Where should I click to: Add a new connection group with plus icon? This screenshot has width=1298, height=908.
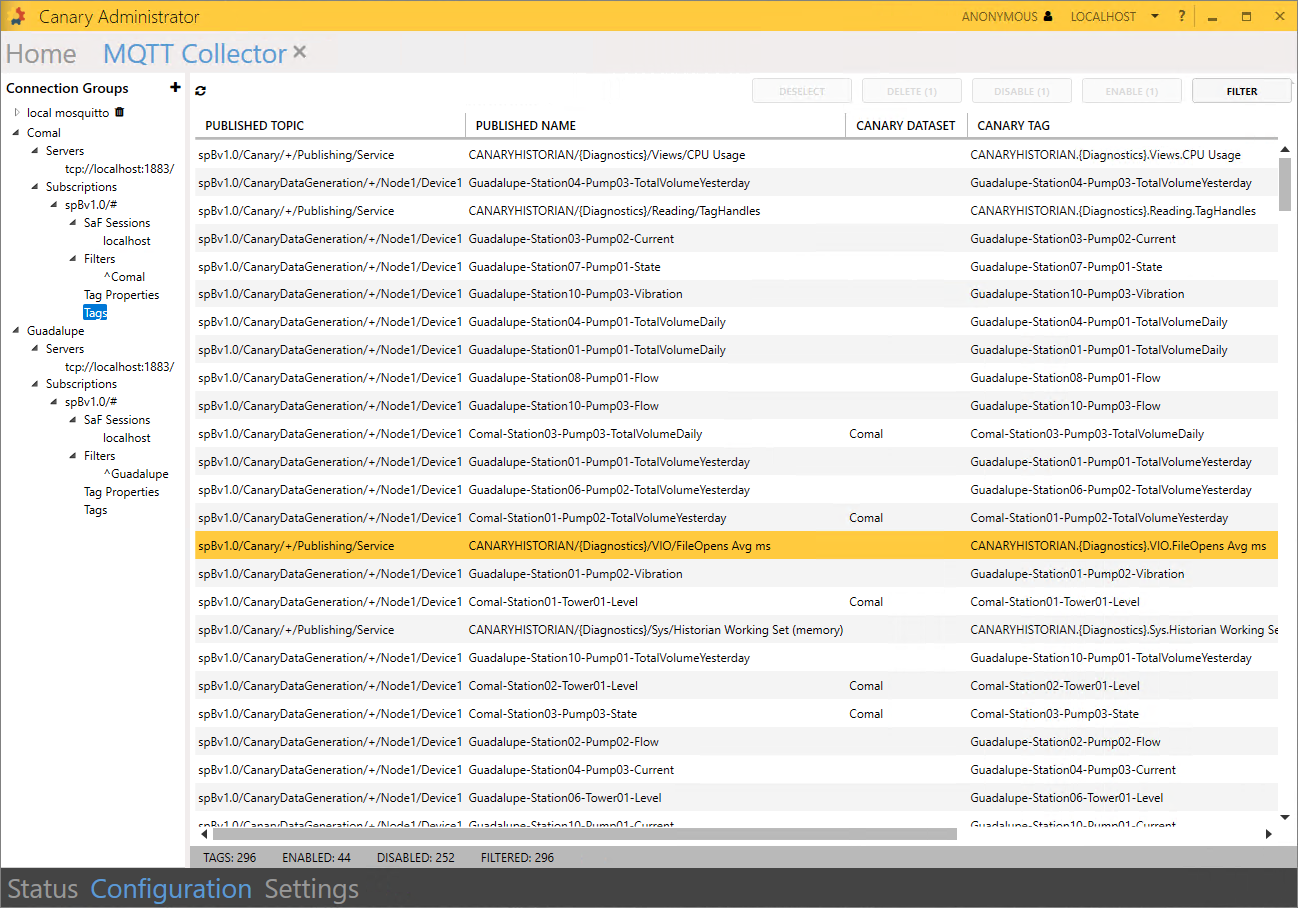coord(176,88)
